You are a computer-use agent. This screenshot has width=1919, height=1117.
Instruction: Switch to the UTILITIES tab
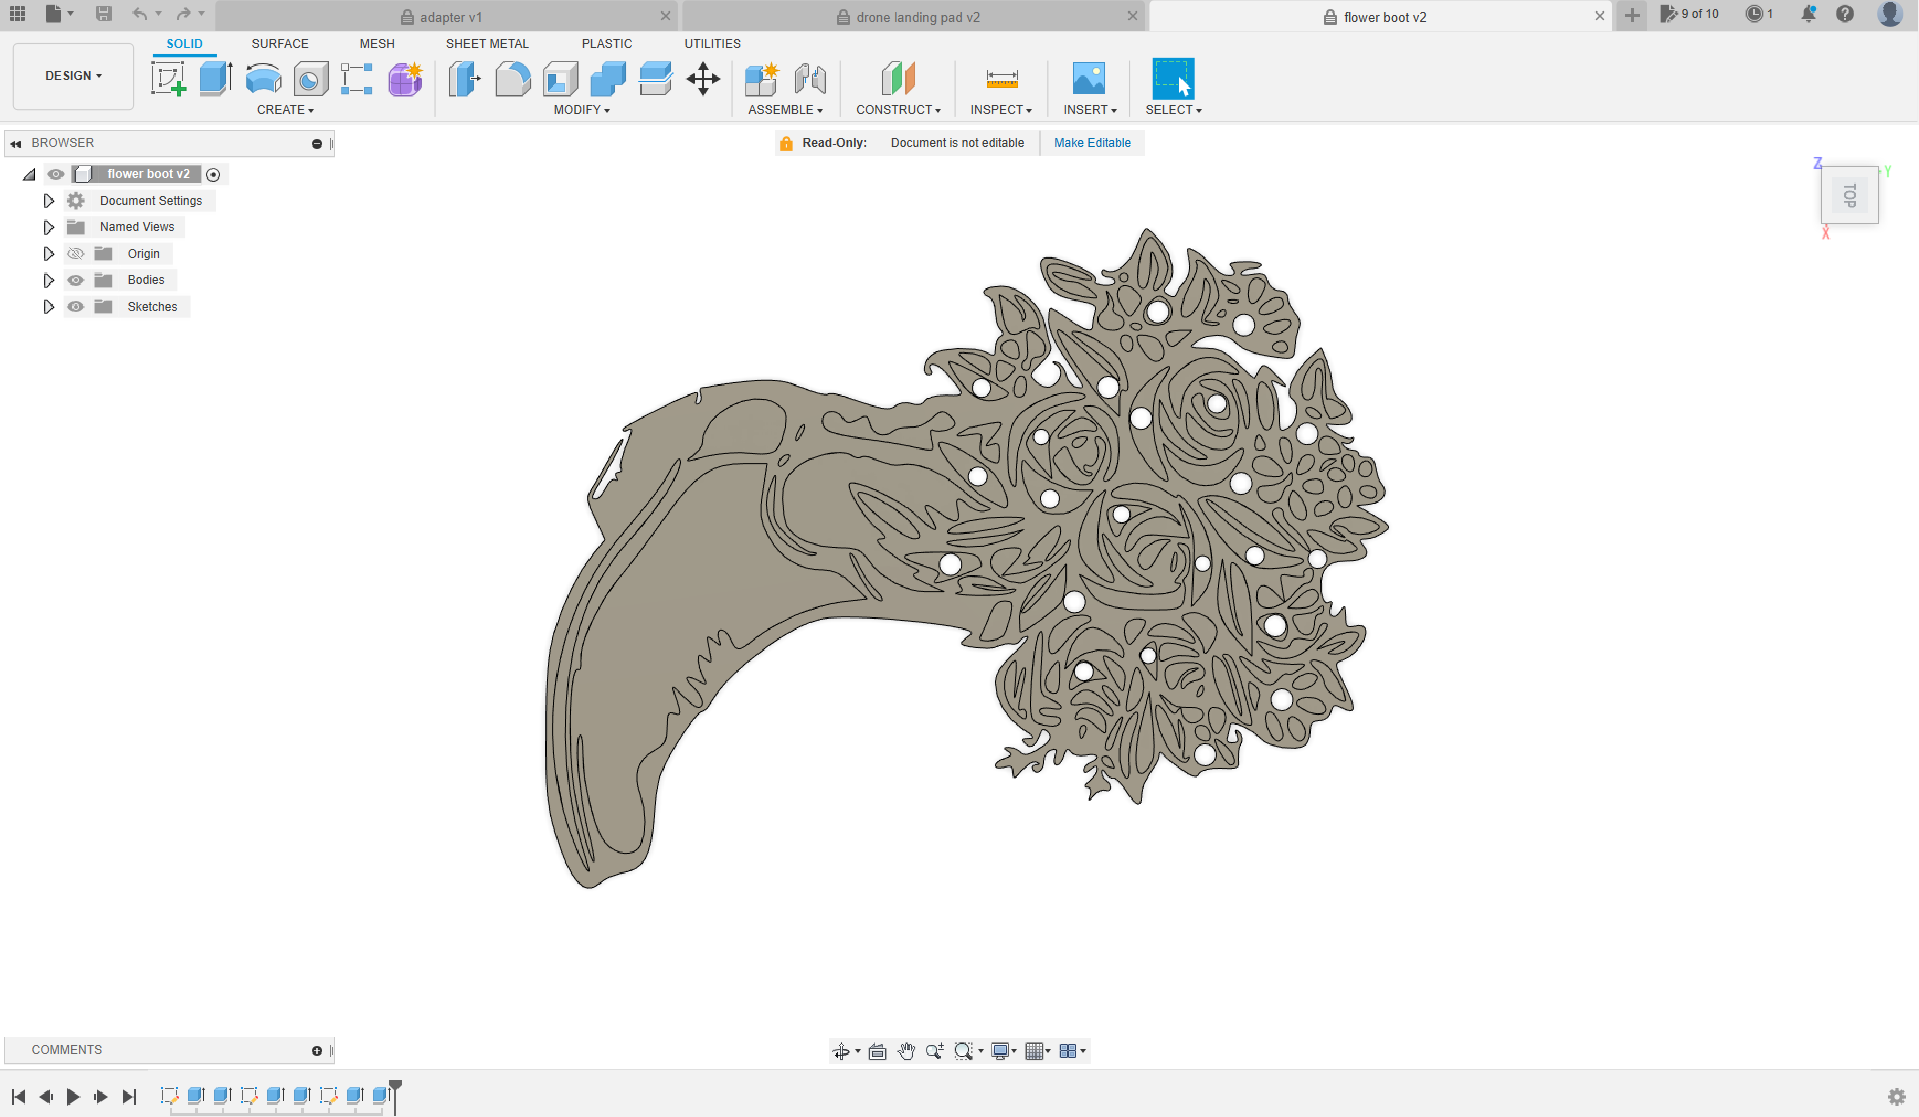click(x=712, y=44)
